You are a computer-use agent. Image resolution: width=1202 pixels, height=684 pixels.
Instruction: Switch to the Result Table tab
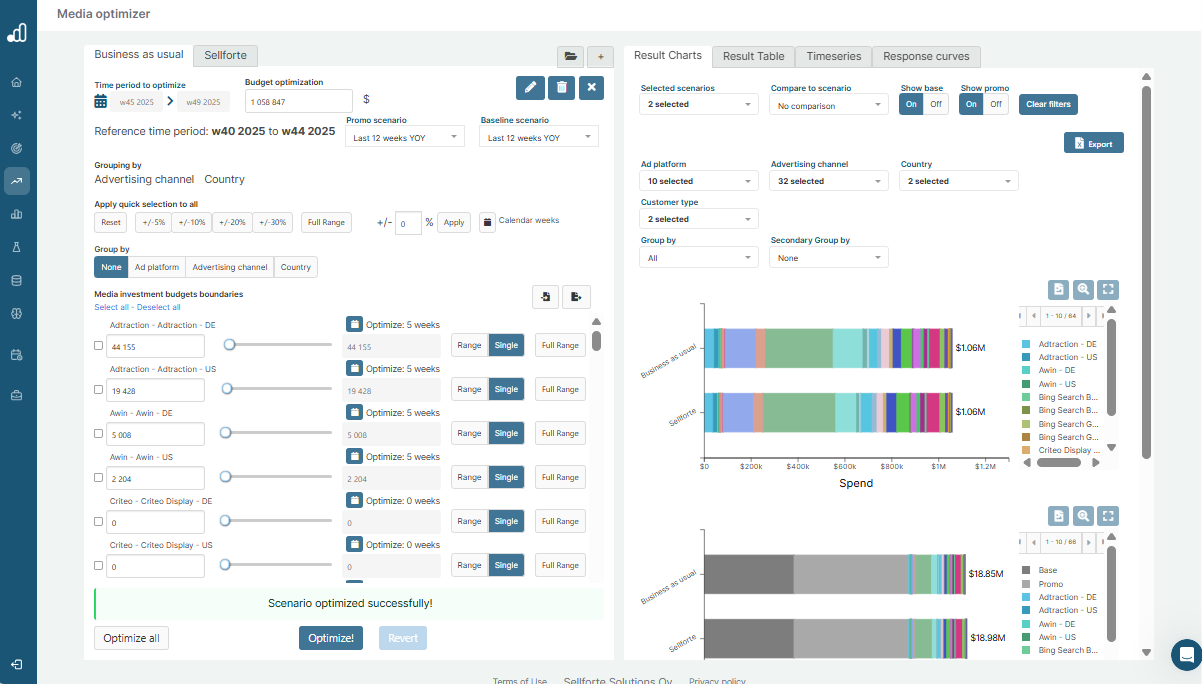pyautogui.click(x=753, y=57)
